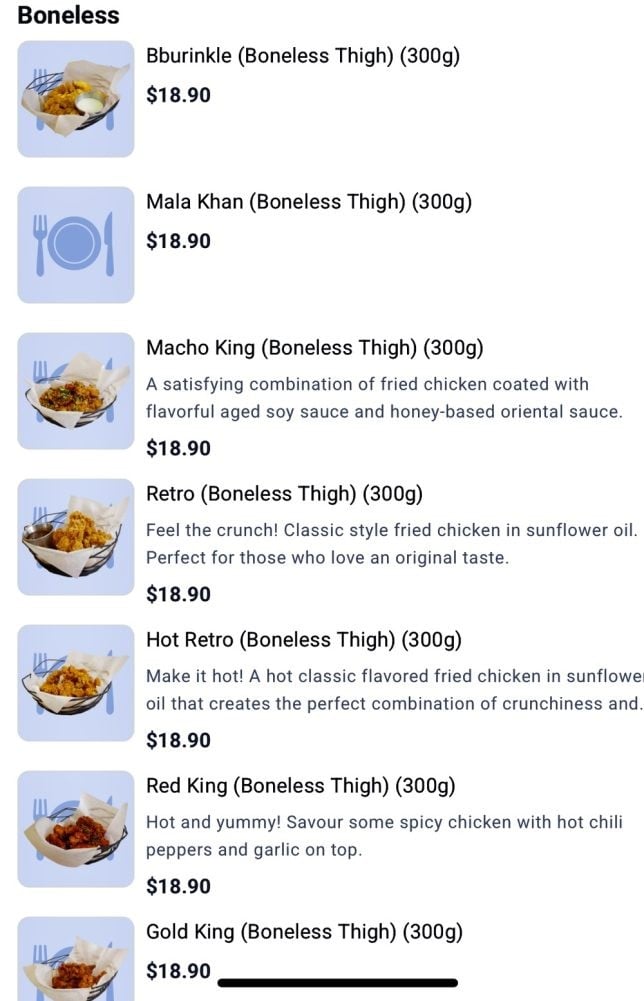Select Retro (Boneless Thigh) item title

[285, 494]
